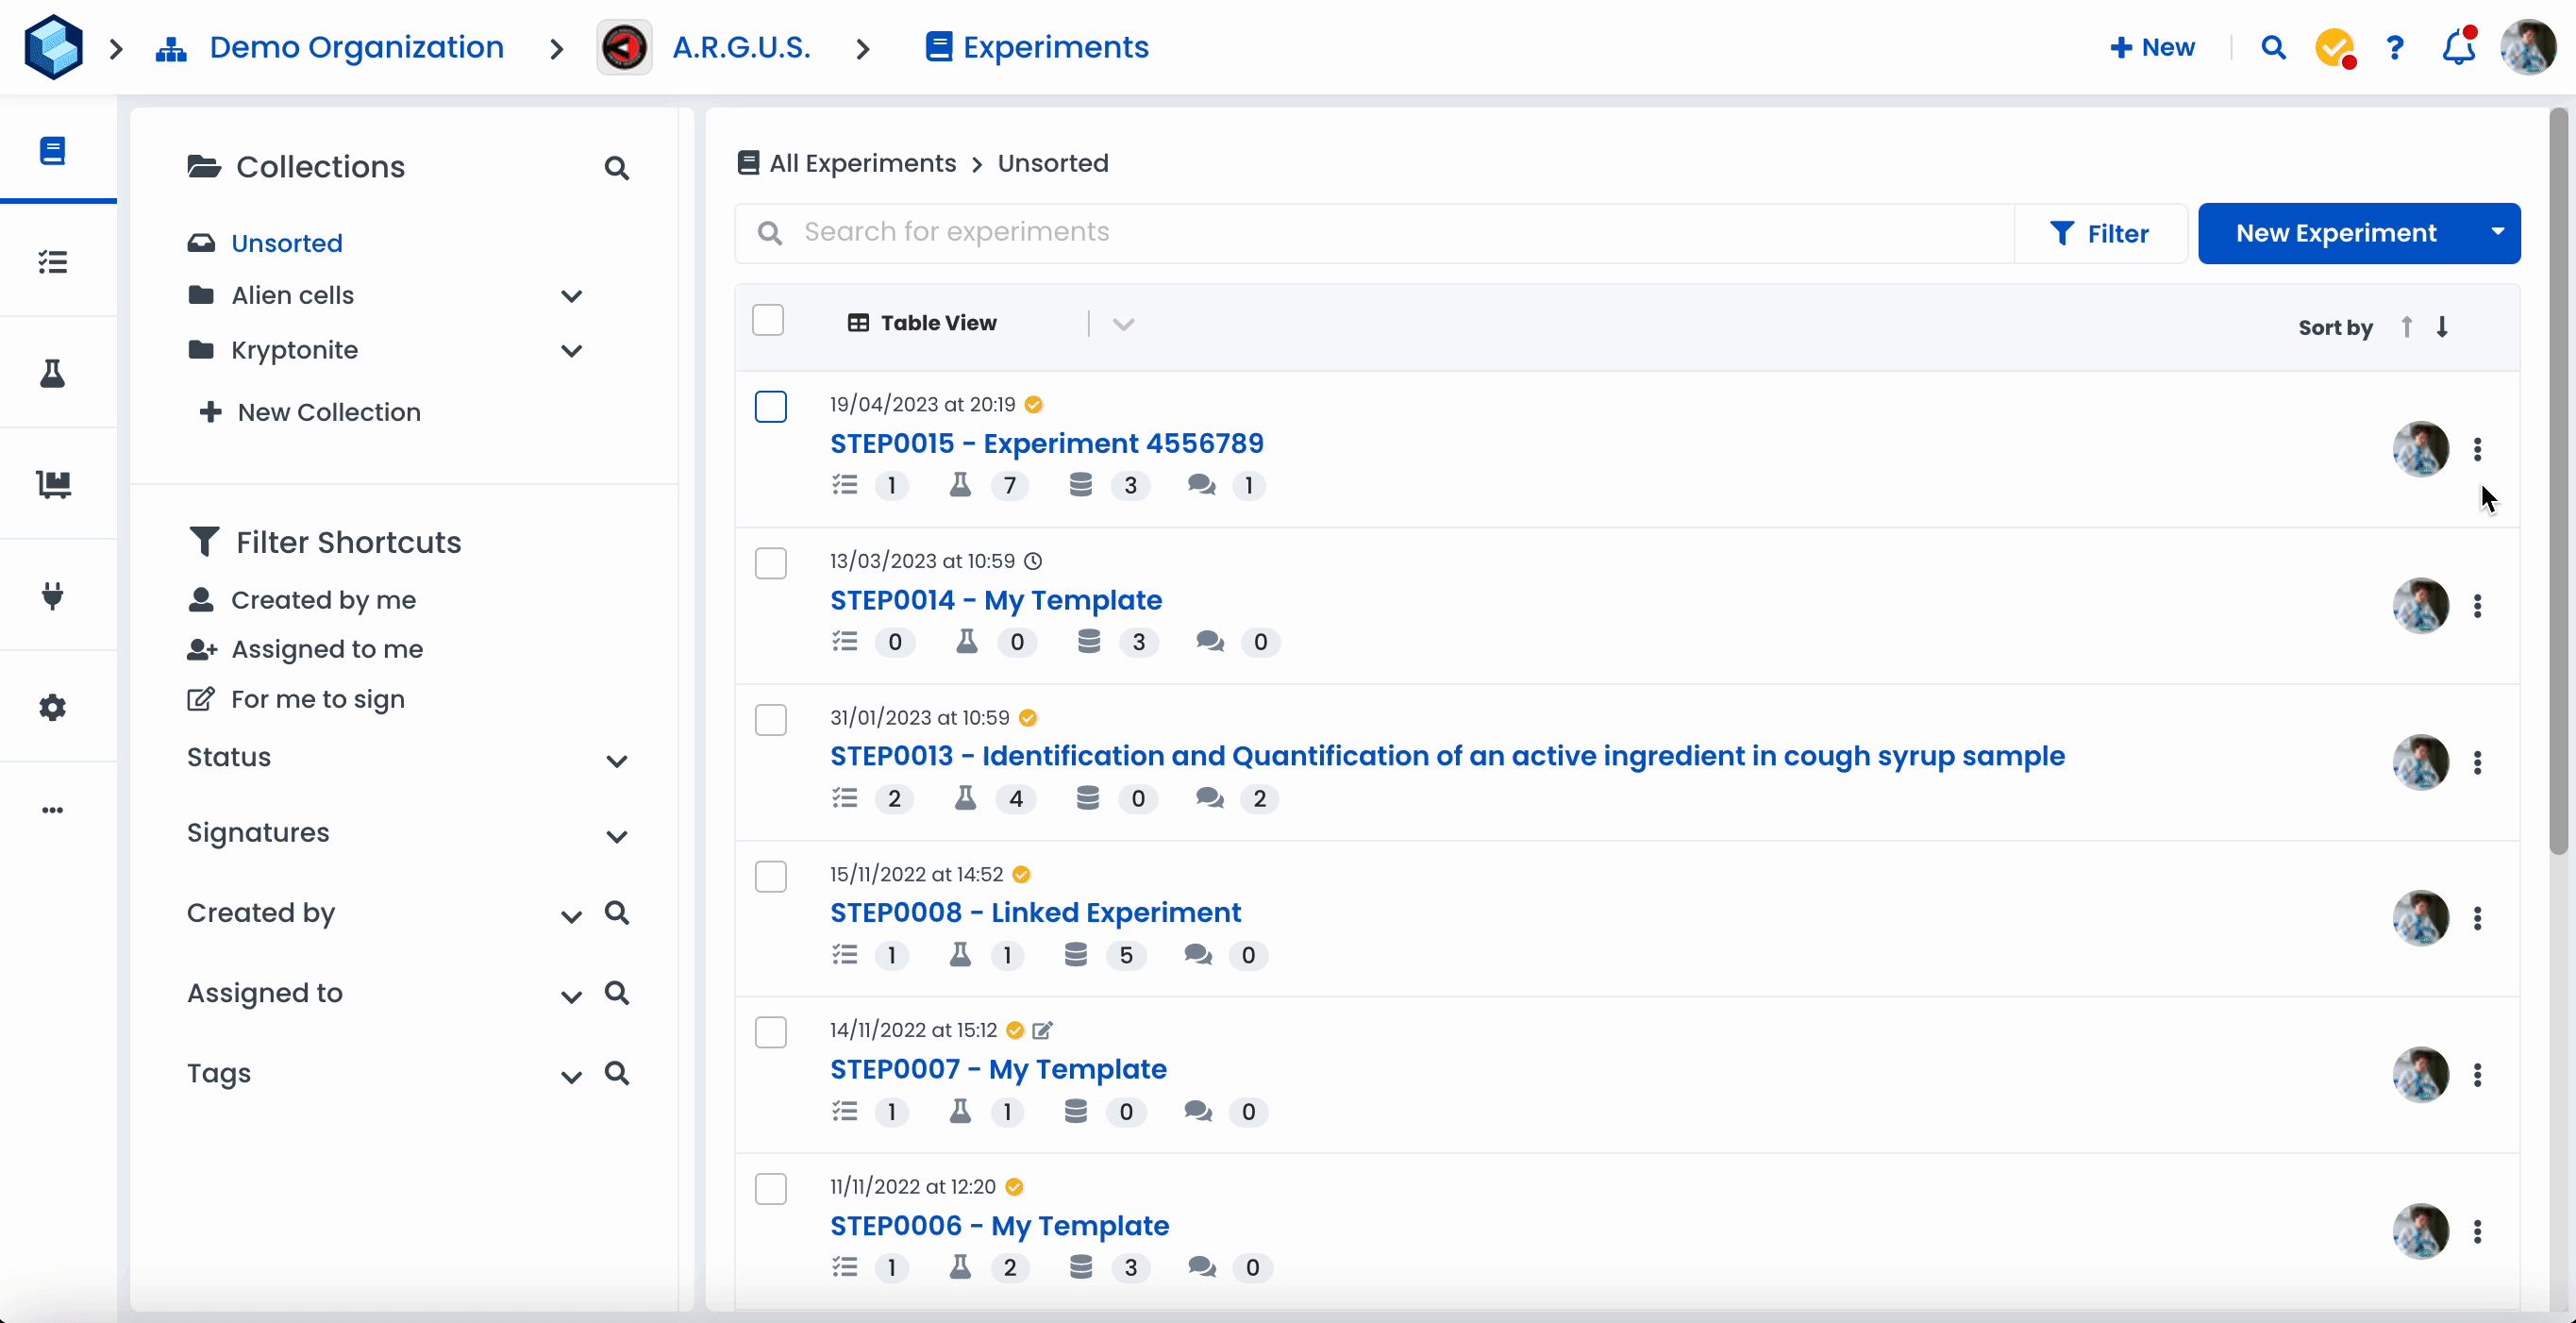Select the Unsorted collection
The width and height of the screenshot is (2576, 1323).
(x=286, y=243)
